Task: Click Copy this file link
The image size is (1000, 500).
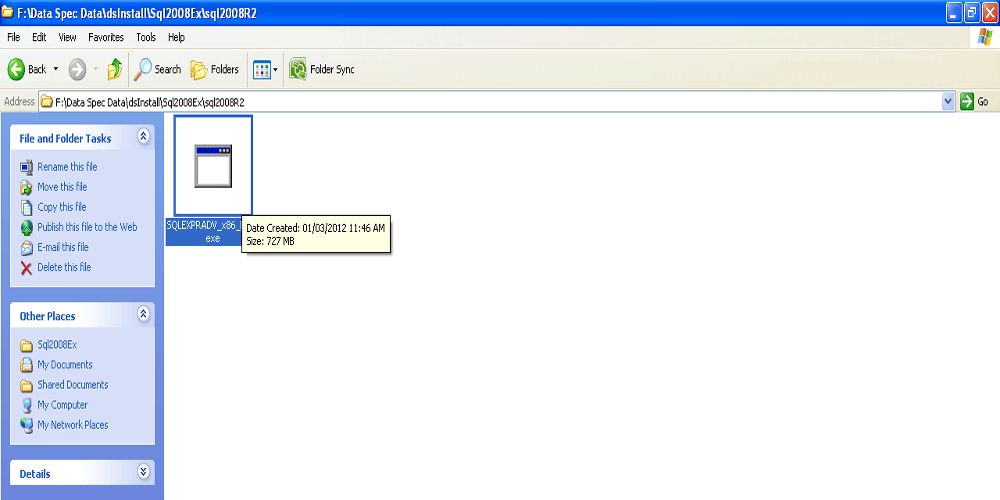Action: tap(62, 207)
